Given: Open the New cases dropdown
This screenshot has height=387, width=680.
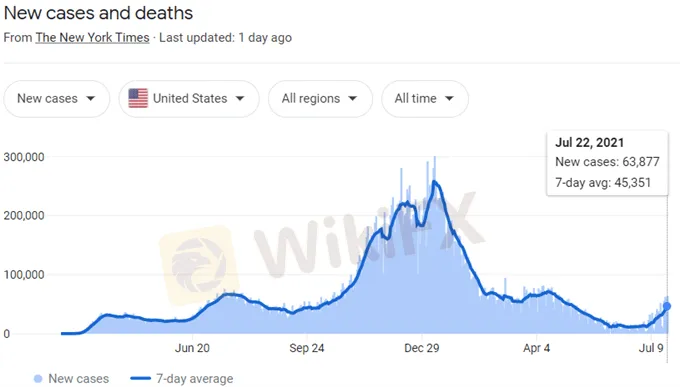Looking at the screenshot, I should point(56,99).
